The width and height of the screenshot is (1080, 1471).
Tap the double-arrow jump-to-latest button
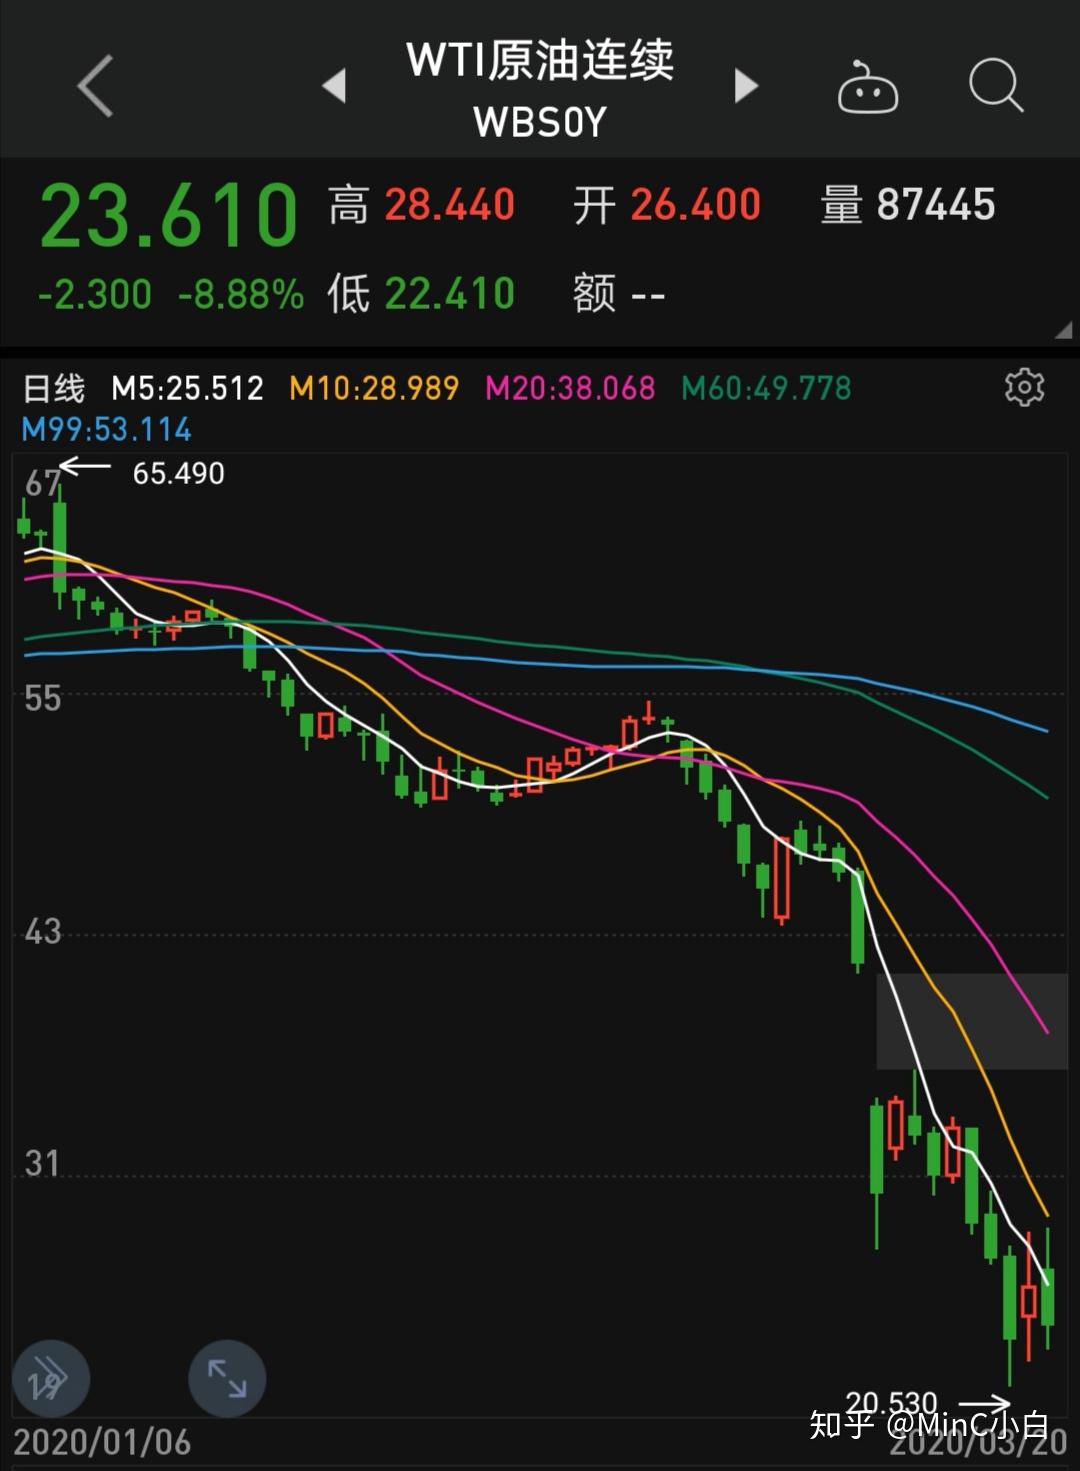51,1379
